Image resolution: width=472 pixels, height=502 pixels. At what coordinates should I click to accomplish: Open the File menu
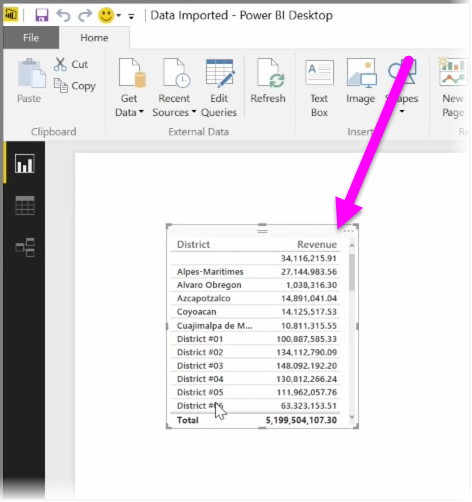pyautogui.click(x=31, y=38)
